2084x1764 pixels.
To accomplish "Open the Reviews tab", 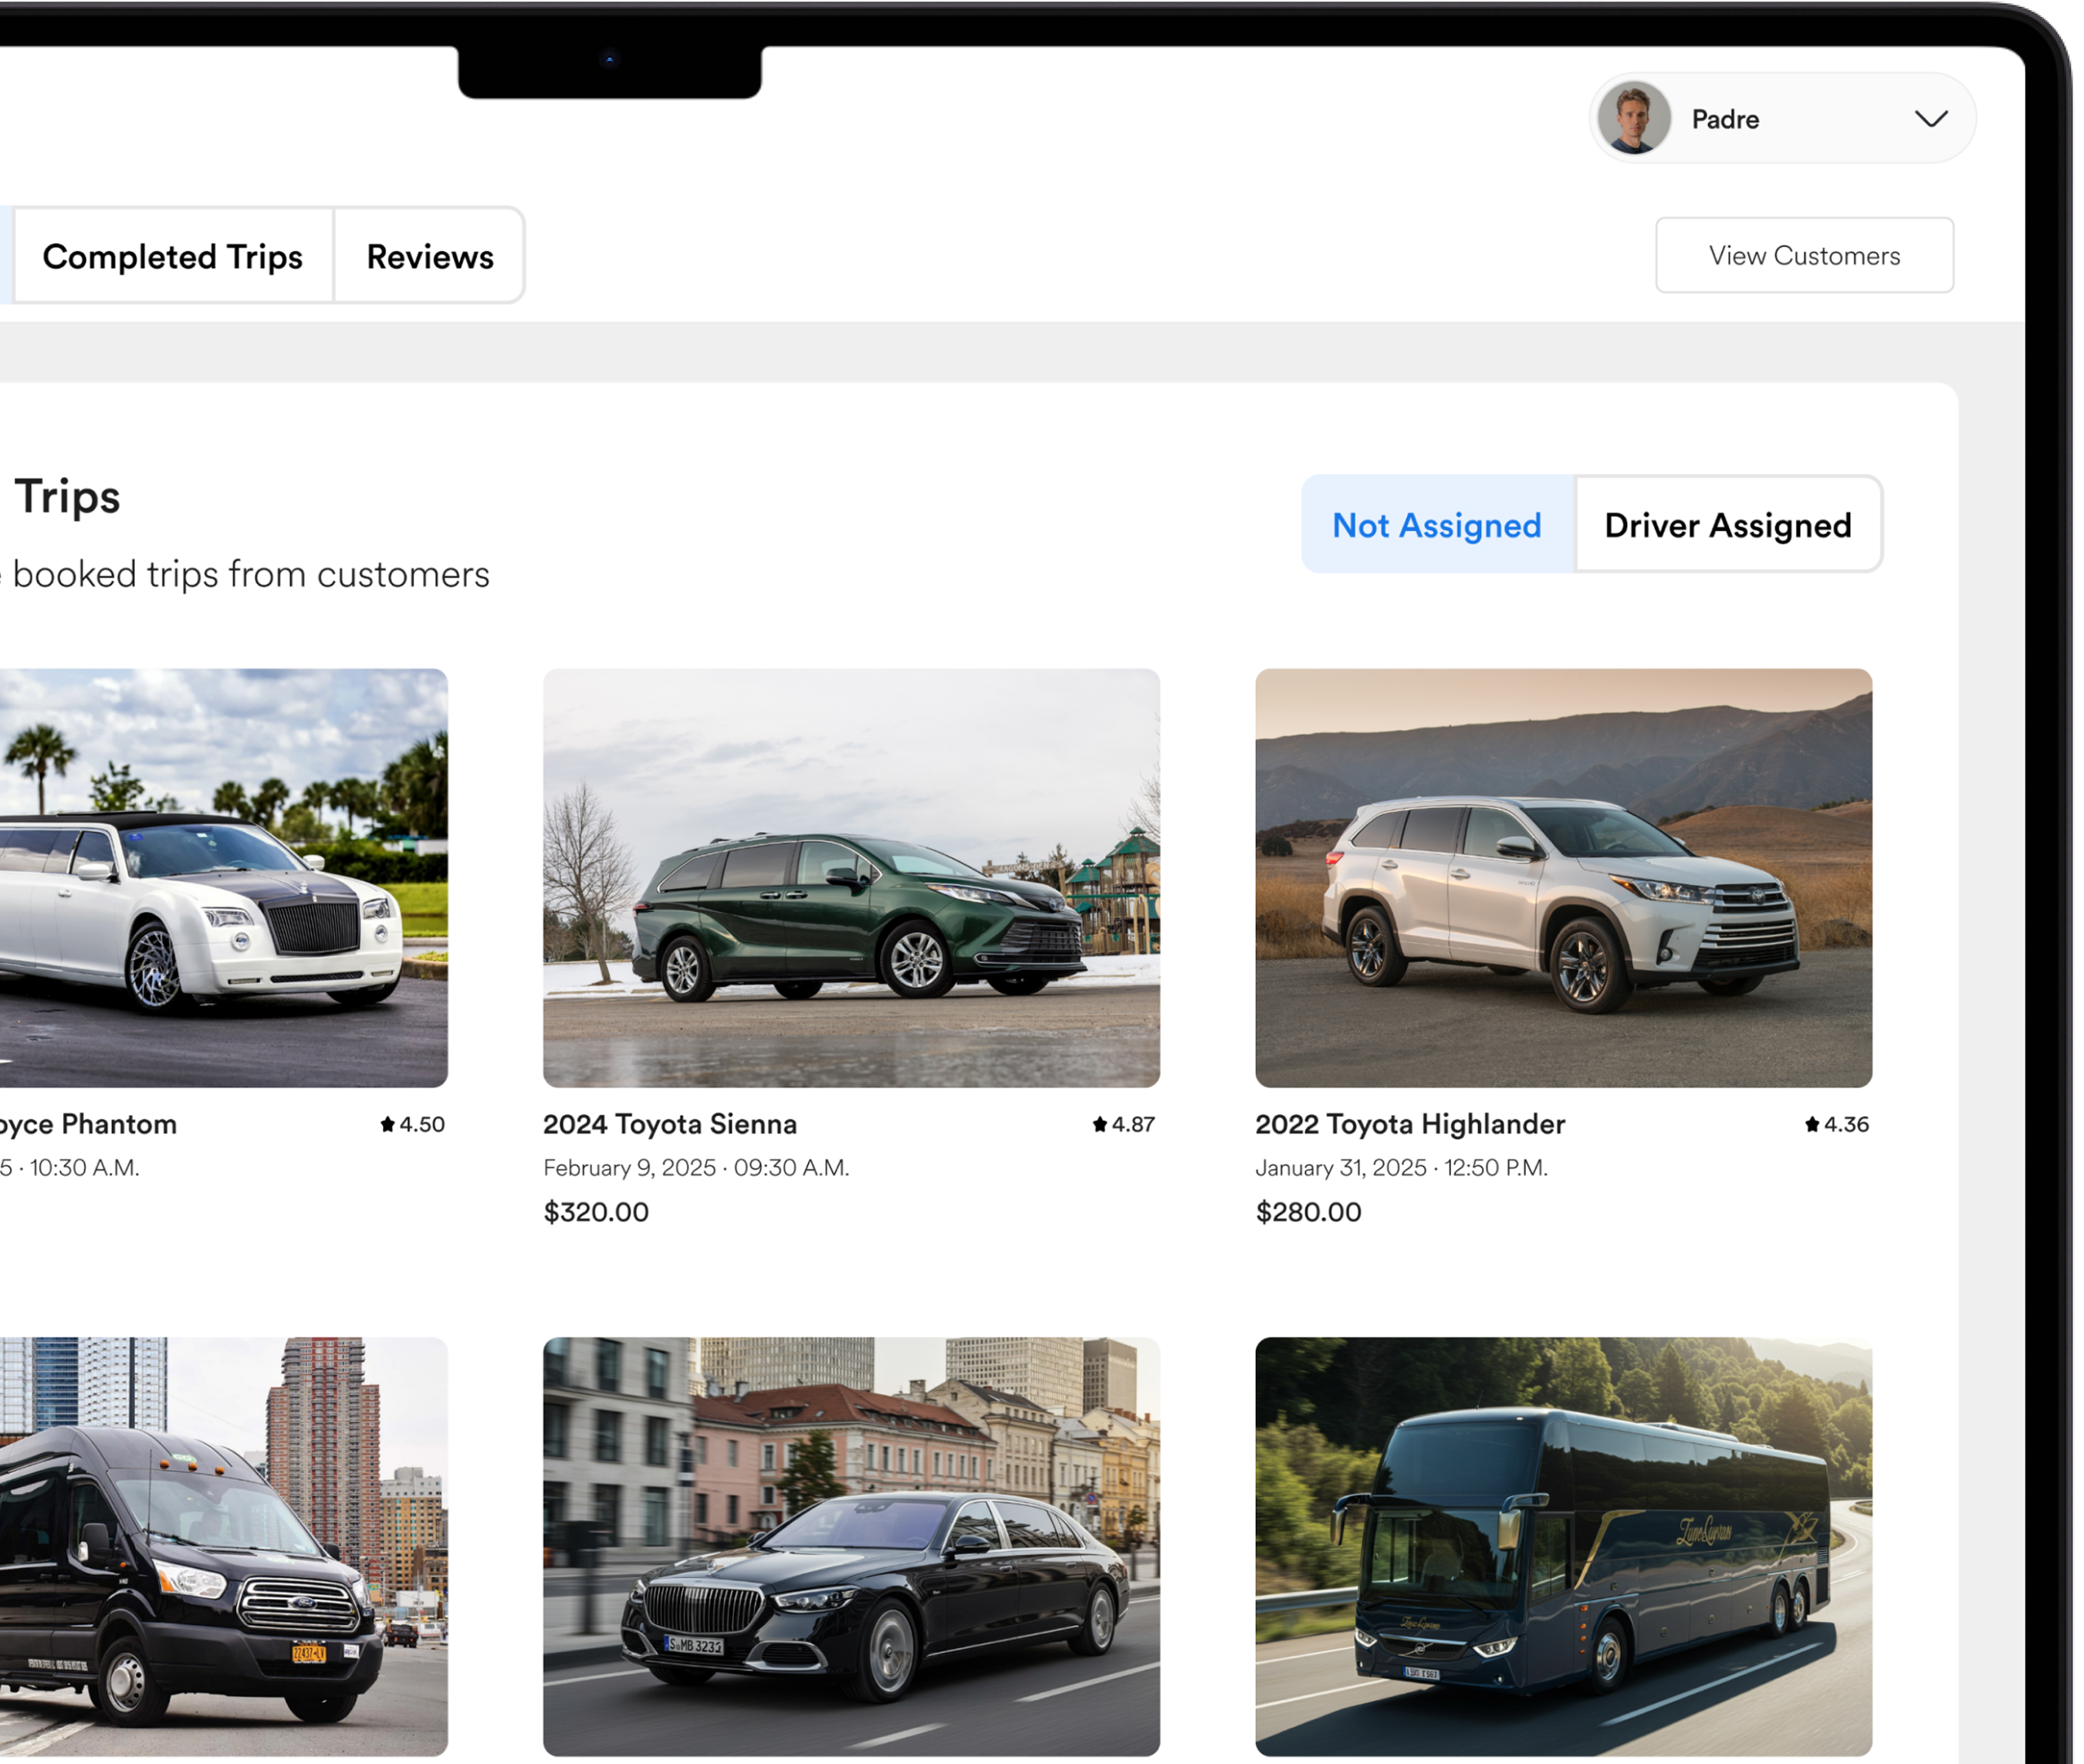I will point(430,256).
